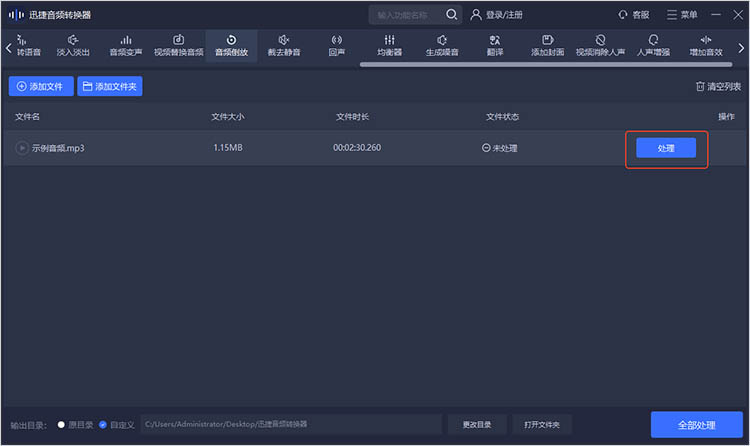
Task: Open 视频消除人声 vocal removal tool
Action: [600, 46]
